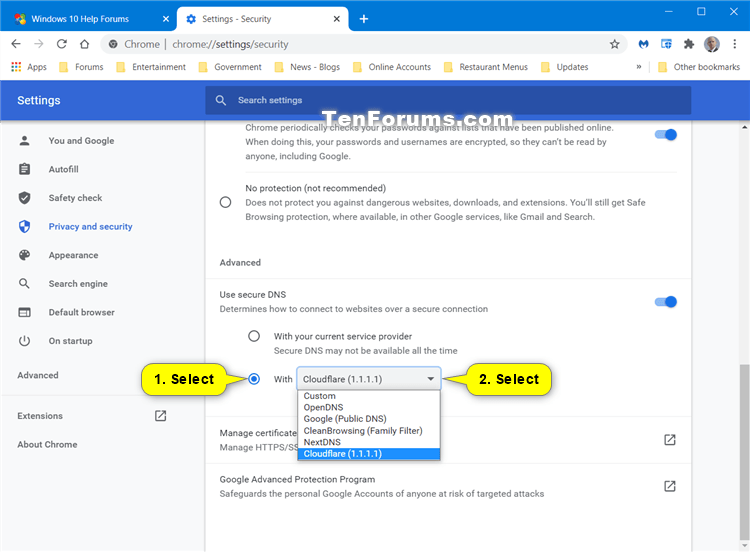Open the Malwarebytes extension icon
The image size is (750, 552).
point(643,44)
